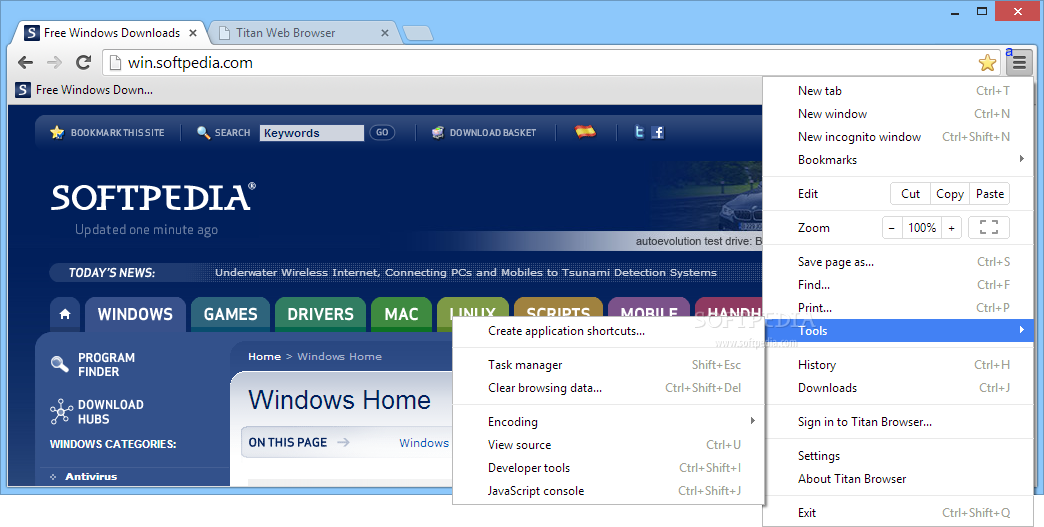1044x527 pixels.
Task: Expand the Encoding submenu
Action: [x=608, y=422]
